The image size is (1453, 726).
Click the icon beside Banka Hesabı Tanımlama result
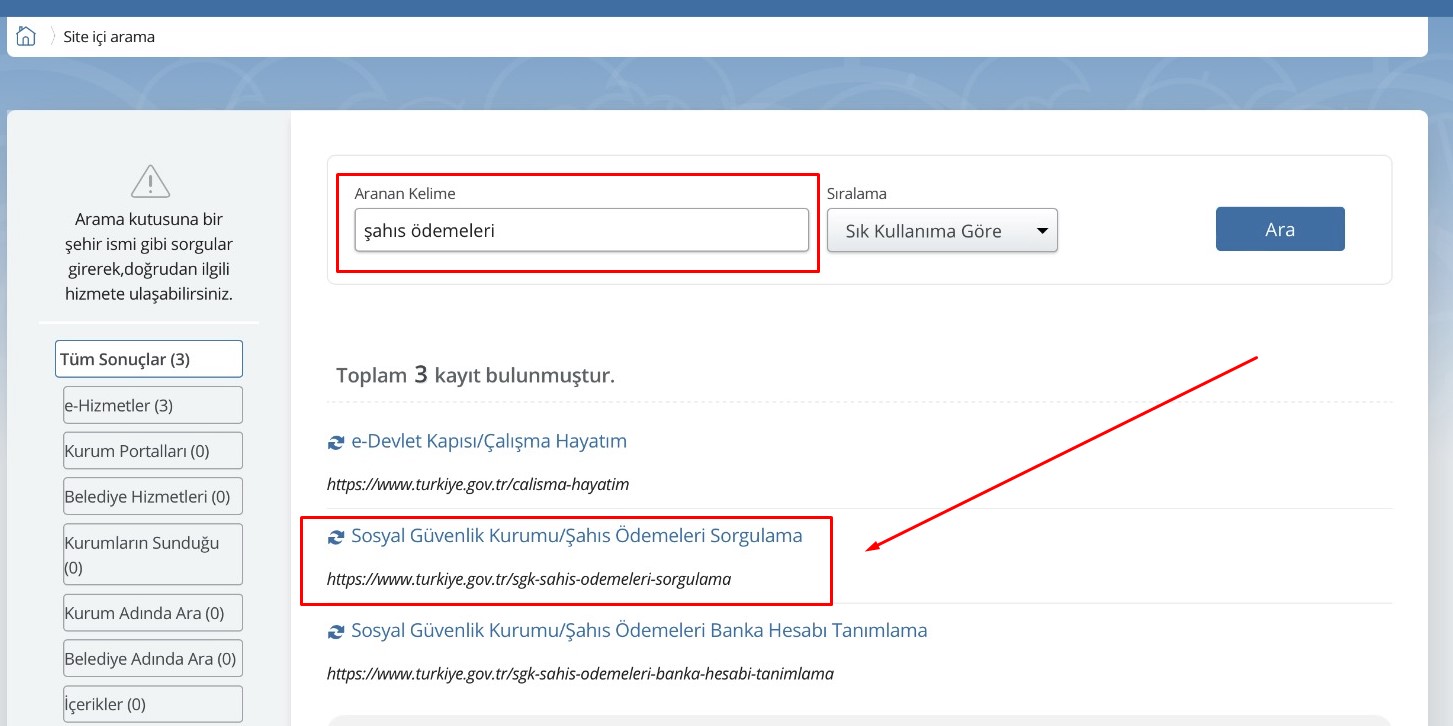click(x=336, y=632)
